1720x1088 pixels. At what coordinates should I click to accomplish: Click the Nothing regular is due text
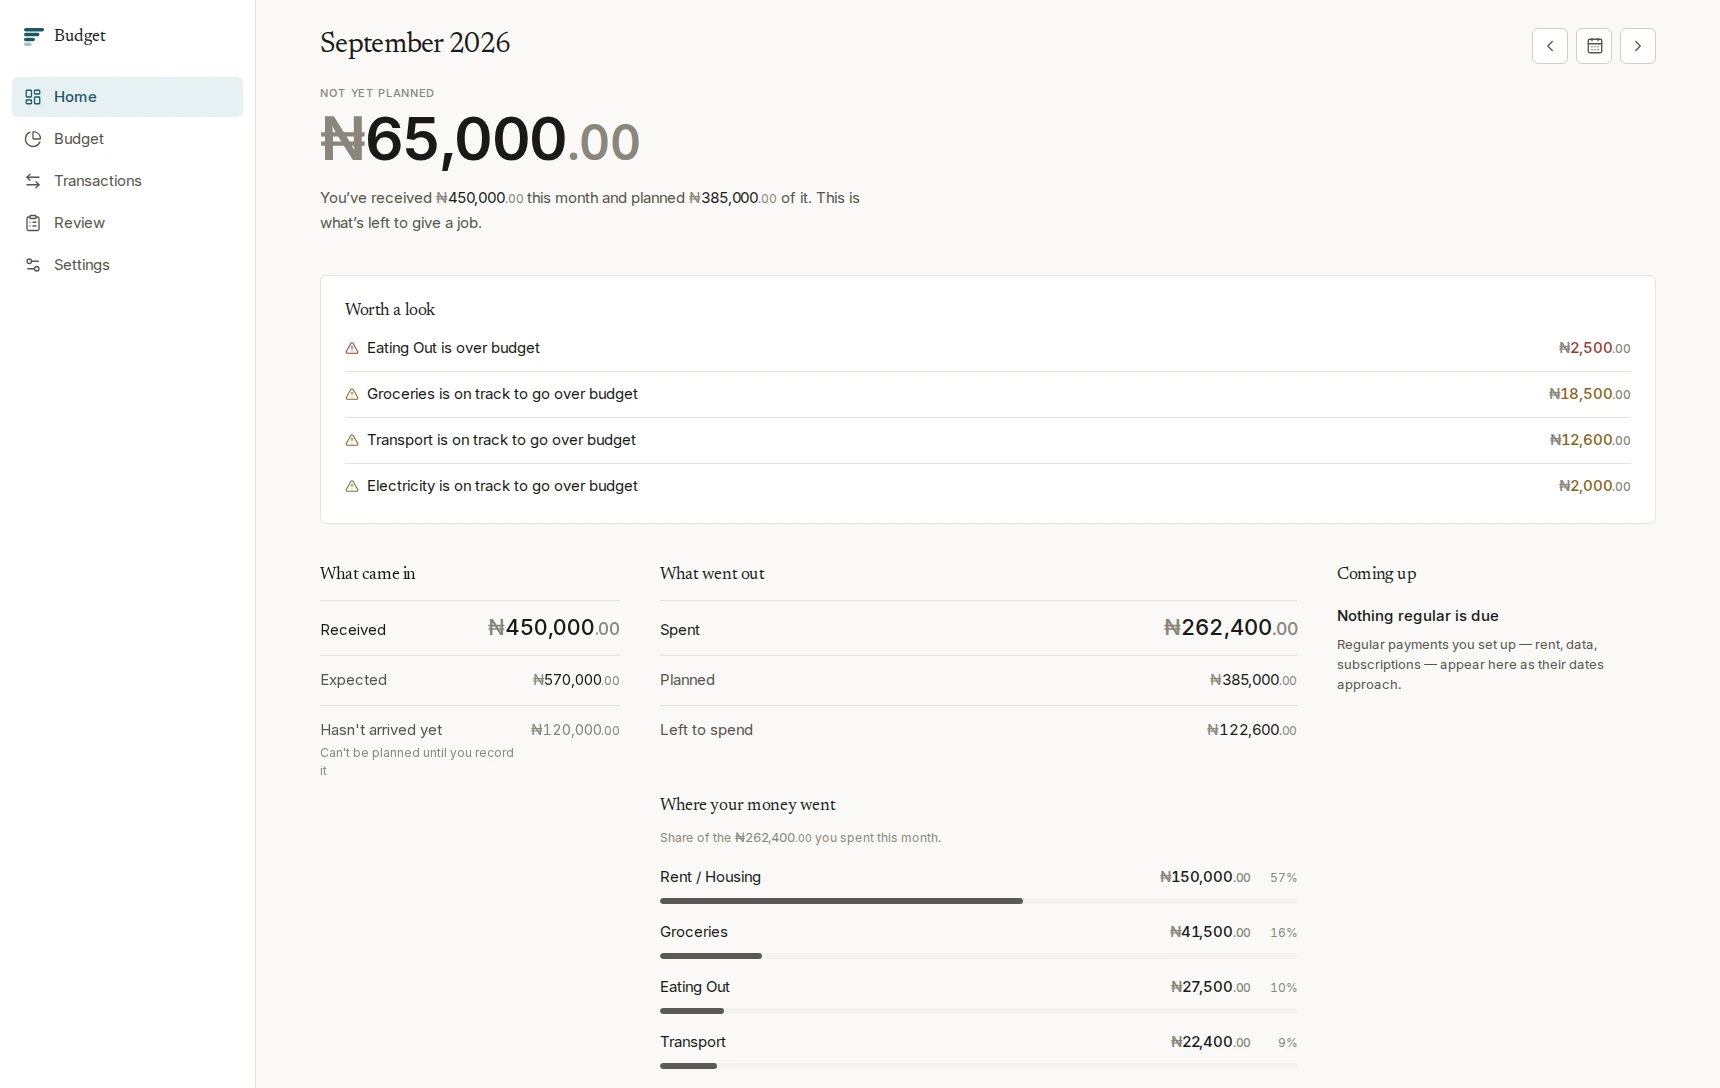pyautogui.click(x=1418, y=616)
